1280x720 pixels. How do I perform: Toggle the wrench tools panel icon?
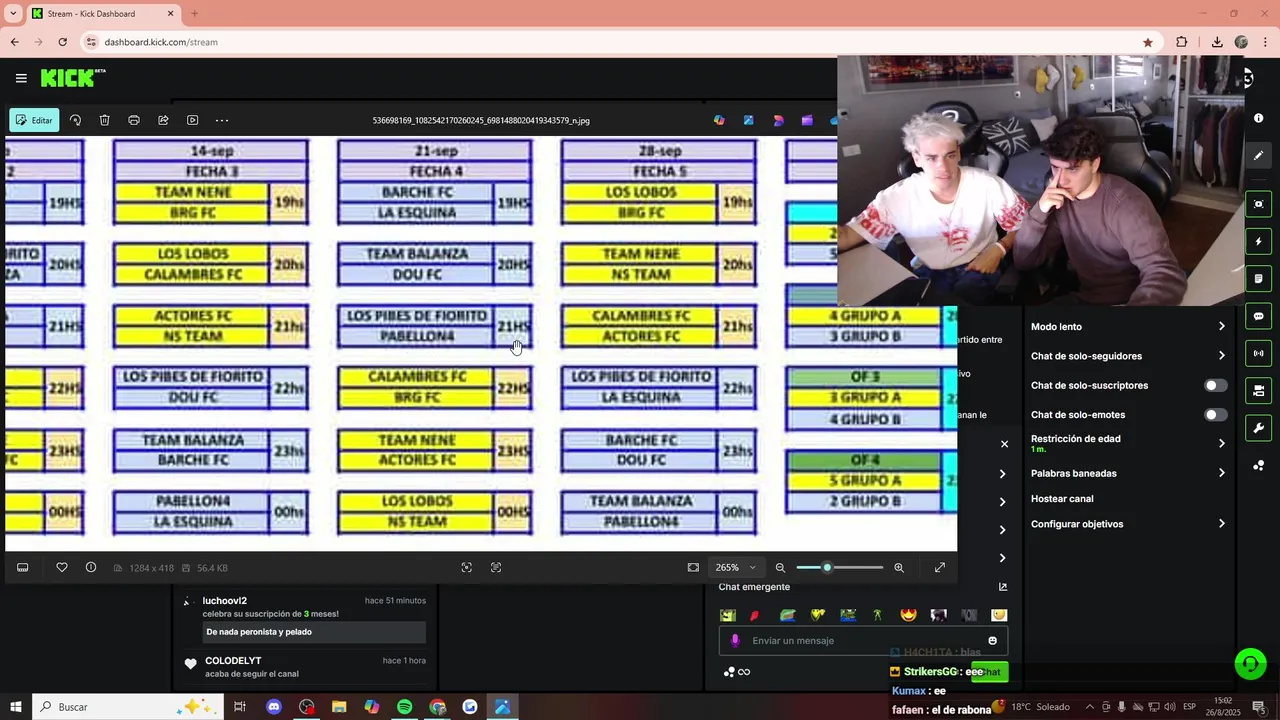click(1258, 428)
